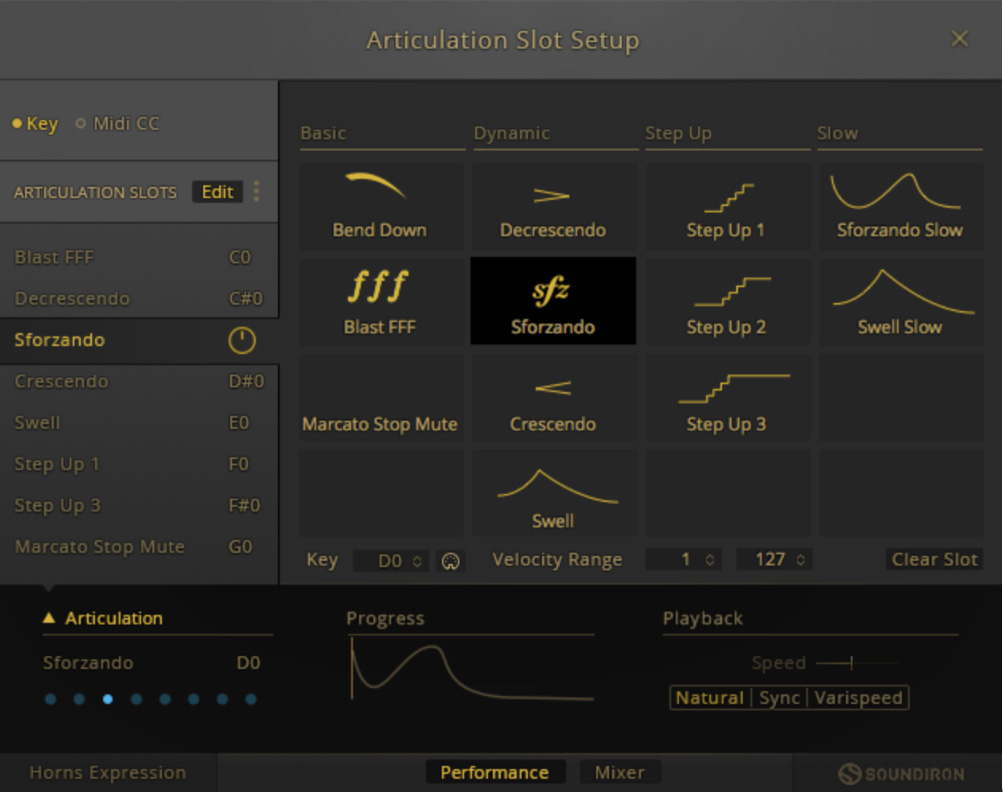Pick the Marcato Stop Mute tile
This screenshot has width=1003, height=792.
point(381,399)
